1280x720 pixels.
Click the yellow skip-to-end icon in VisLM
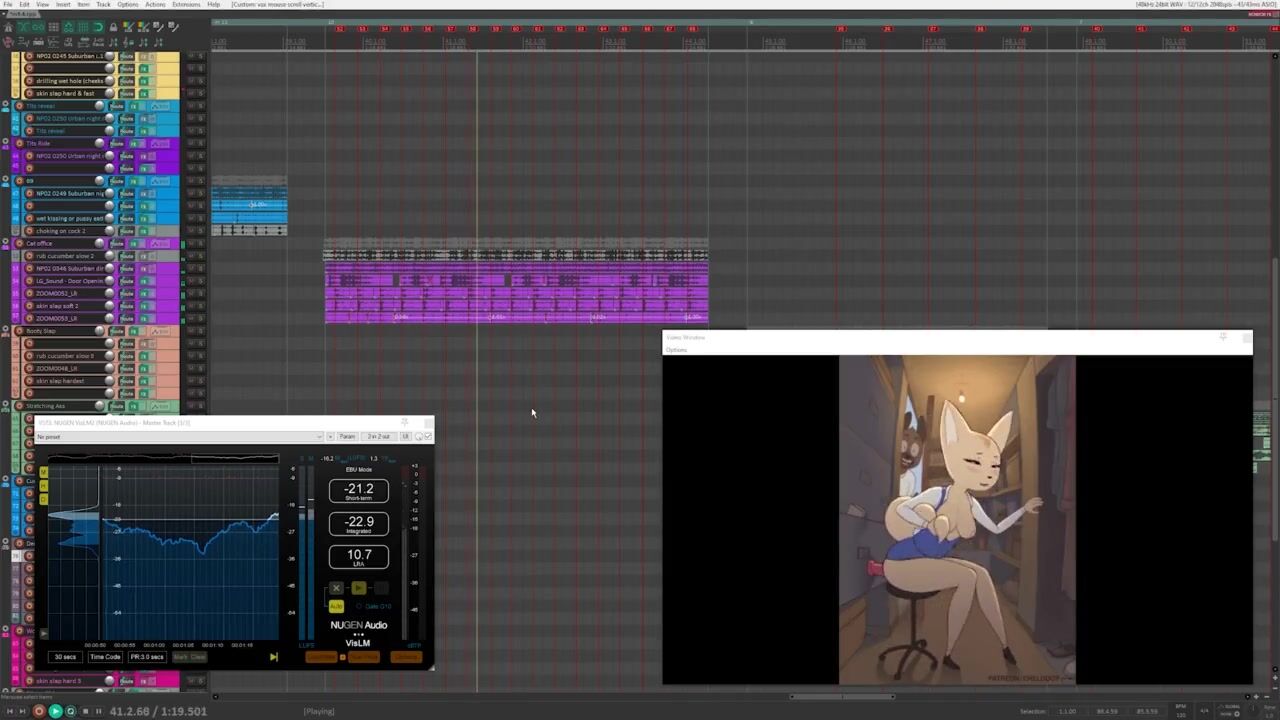click(x=273, y=657)
